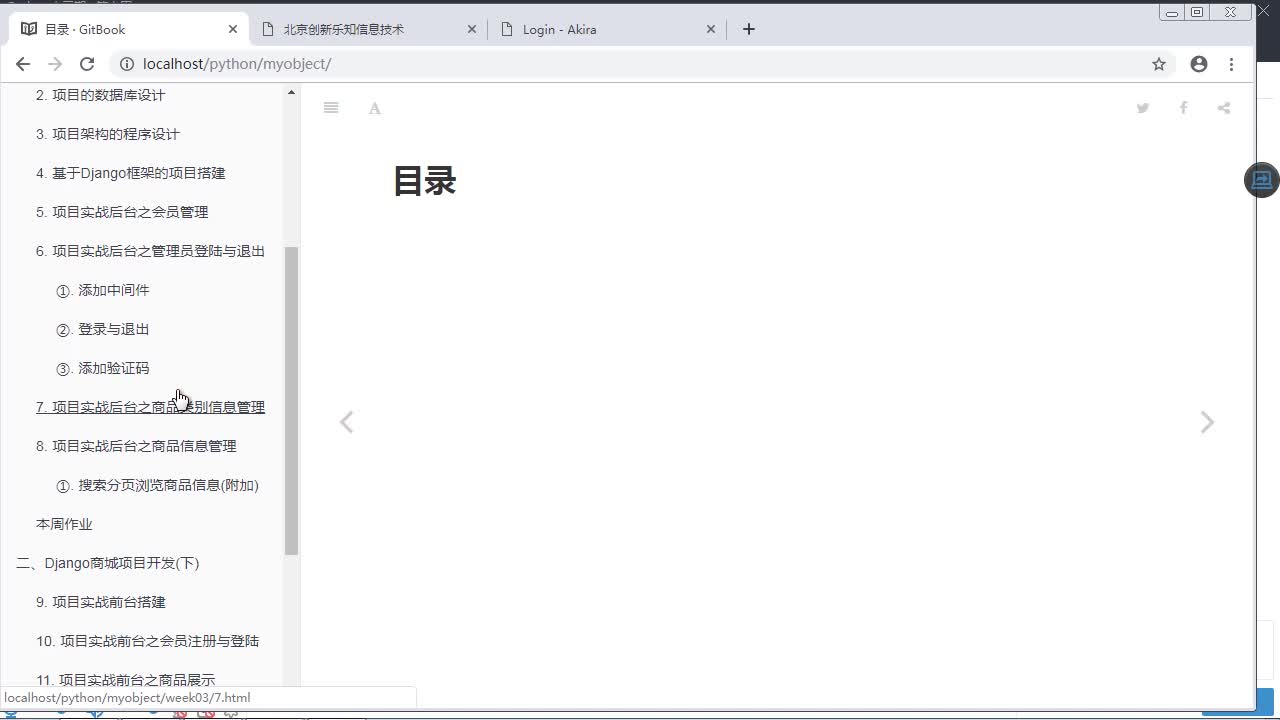Open chapter 9. 项目实战前台搭建
This screenshot has height=720, width=1280.
101,602
